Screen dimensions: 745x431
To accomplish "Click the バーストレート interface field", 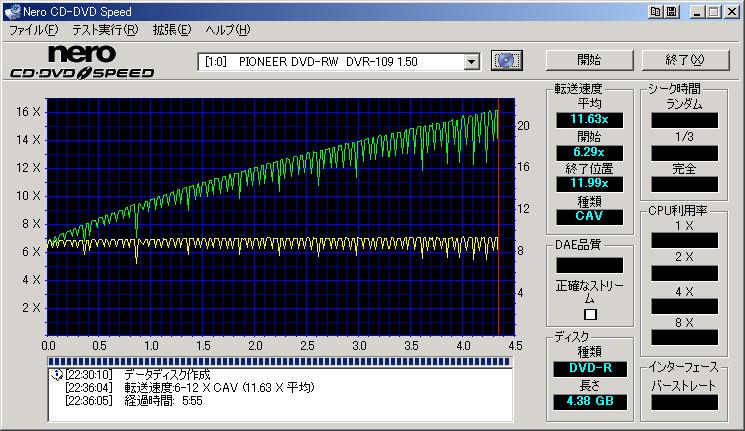I will click(684, 402).
